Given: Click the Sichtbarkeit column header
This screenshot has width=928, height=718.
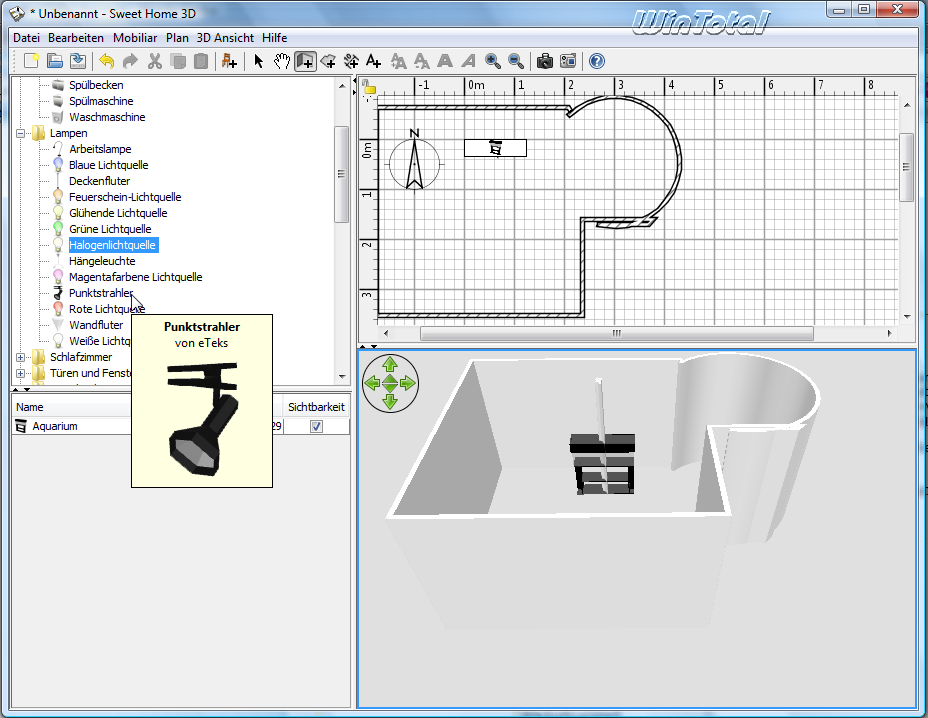Looking at the screenshot, I should pyautogui.click(x=316, y=407).
